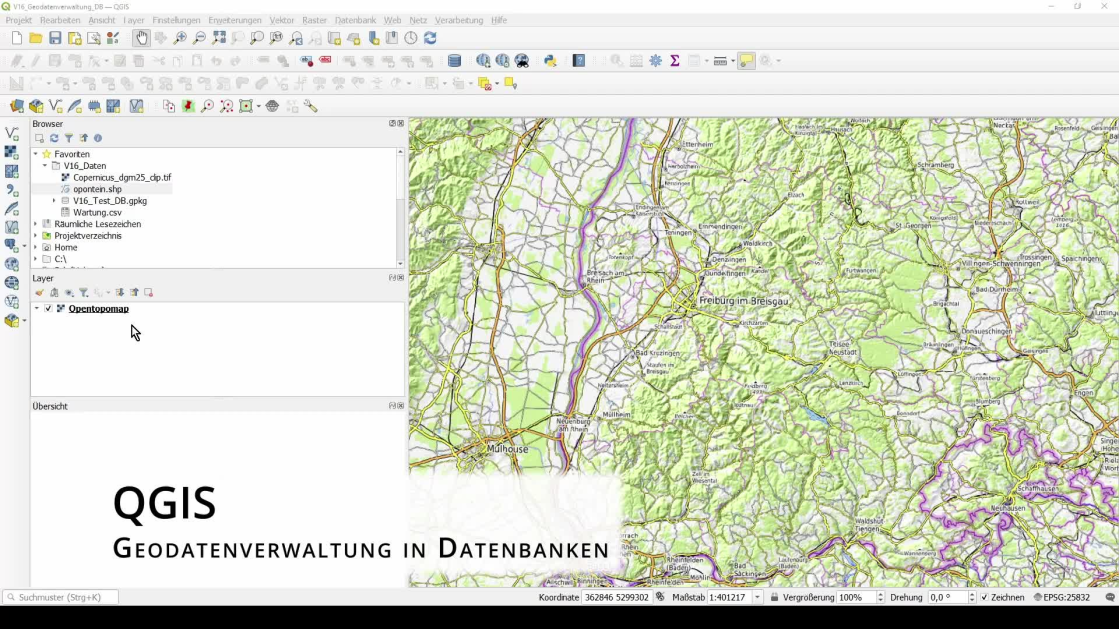Image resolution: width=1119 pixels, height=629 pixels.
Task: Open the Data Source Manager icon
Action: (16, 106)
